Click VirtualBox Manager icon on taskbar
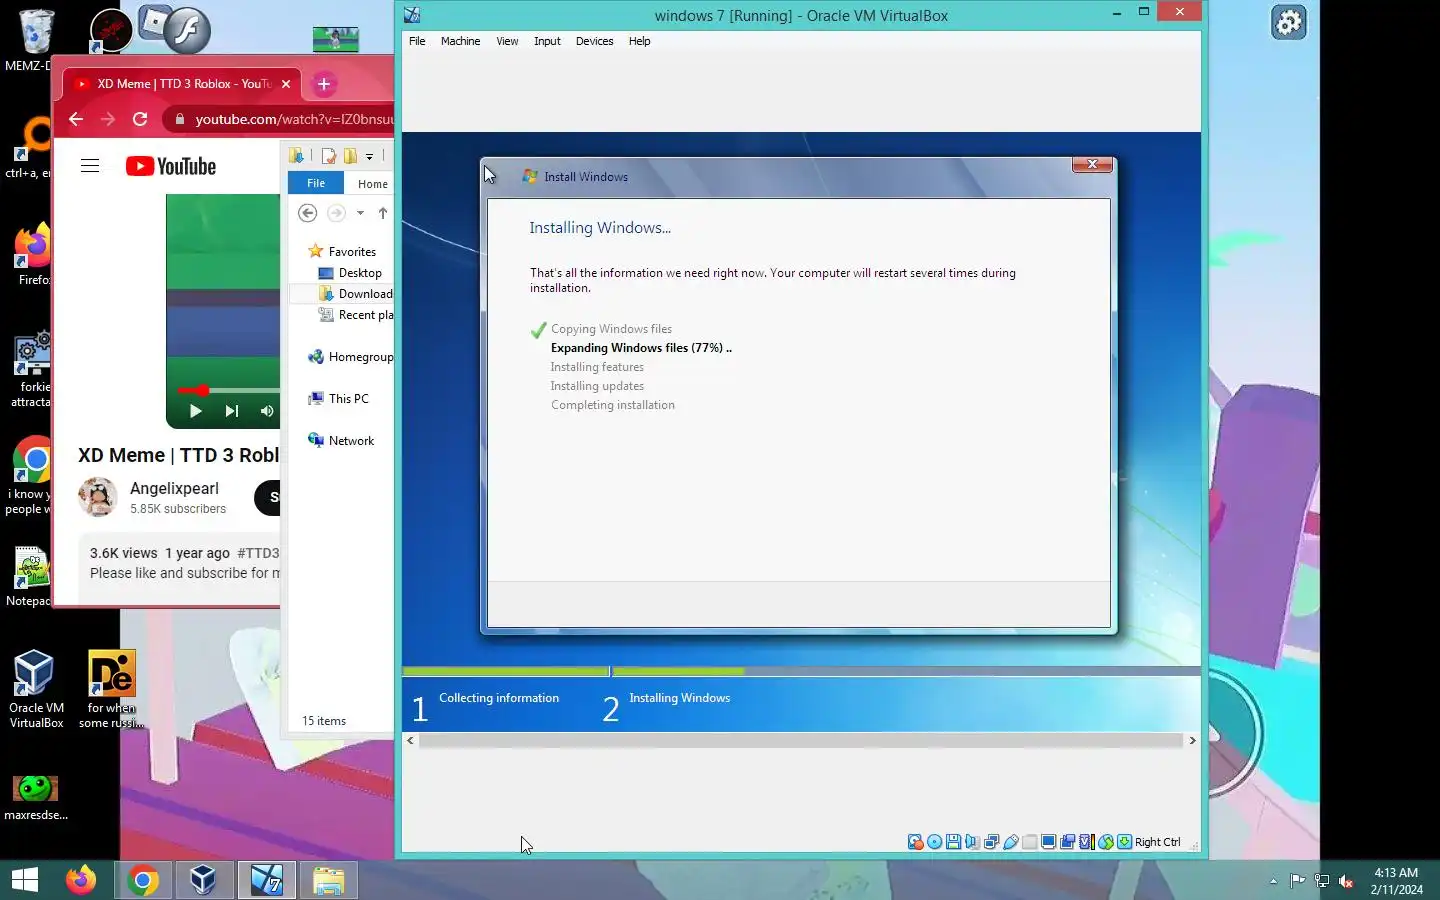1440x900 pixels. [204, 880]
